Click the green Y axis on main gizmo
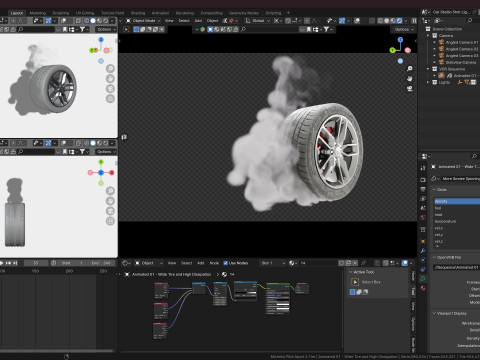This screenshot has width=480, height=360. (393, 50)
